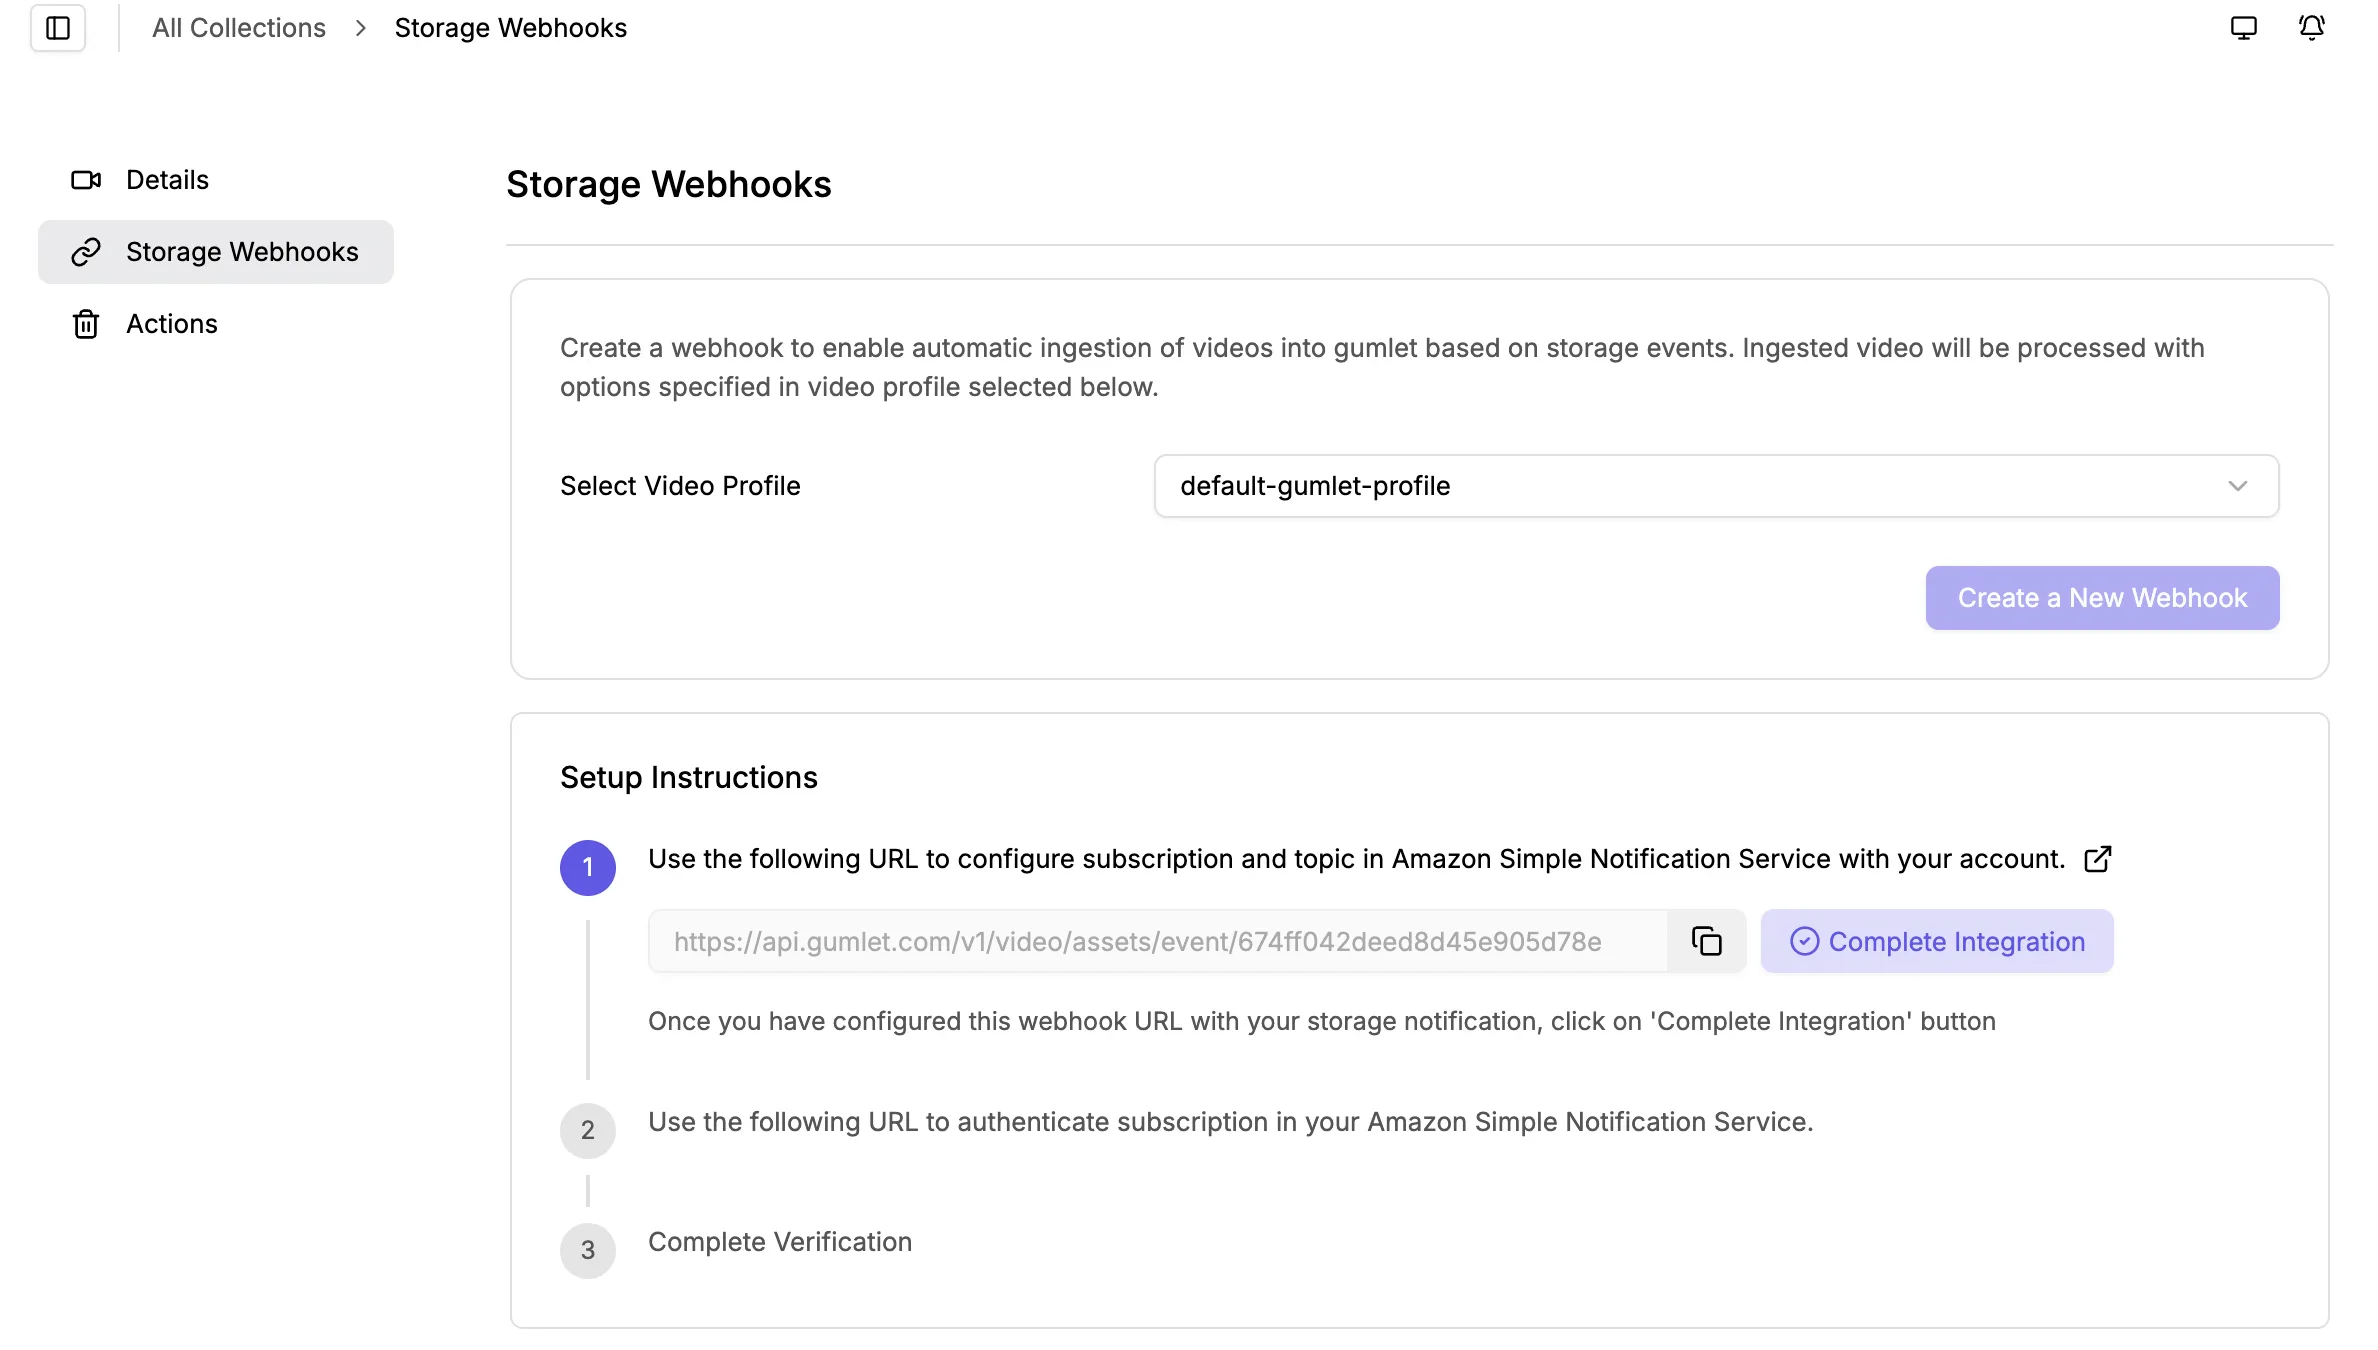Expand step 3 Complete Verification
2378x1350 pixels.
pos(780,1242)
